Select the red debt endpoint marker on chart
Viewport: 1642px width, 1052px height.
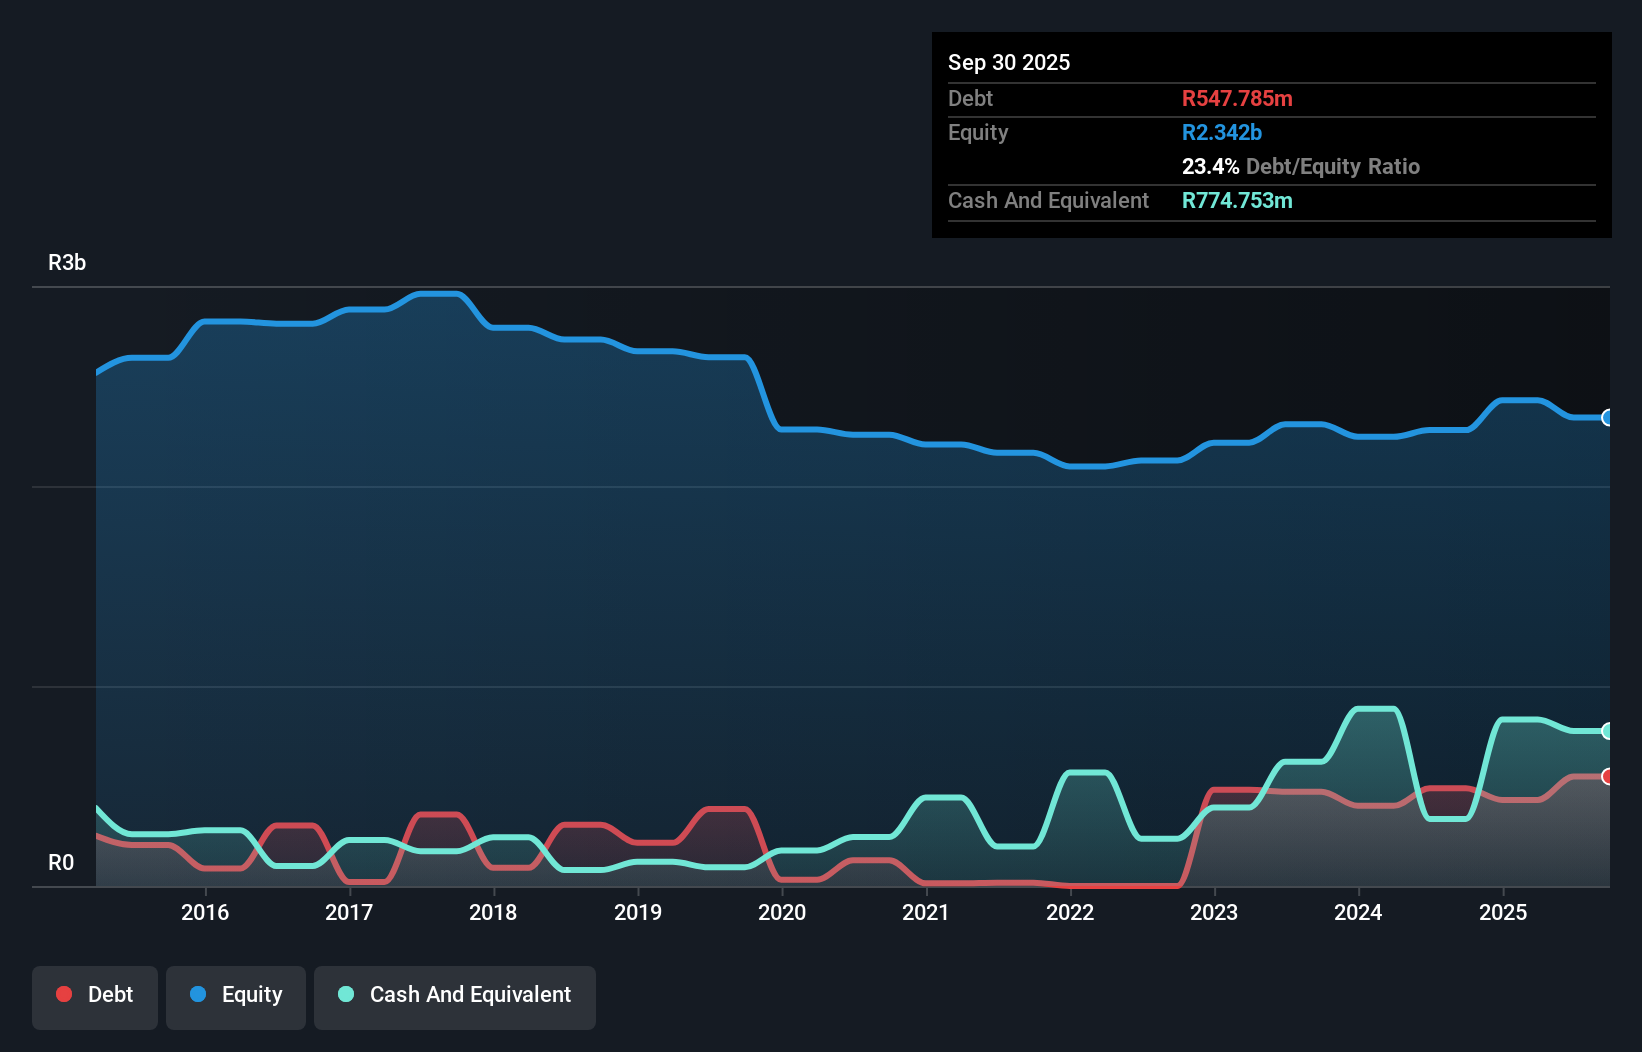(x=1606, y=775)
